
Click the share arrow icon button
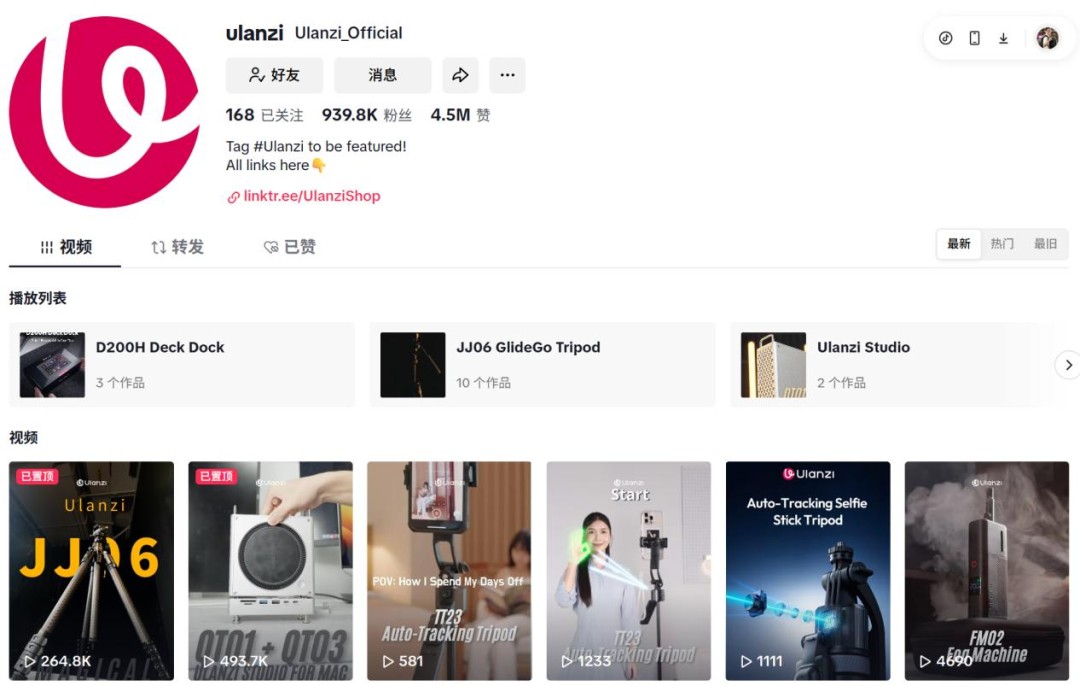(x=460, y=75)
